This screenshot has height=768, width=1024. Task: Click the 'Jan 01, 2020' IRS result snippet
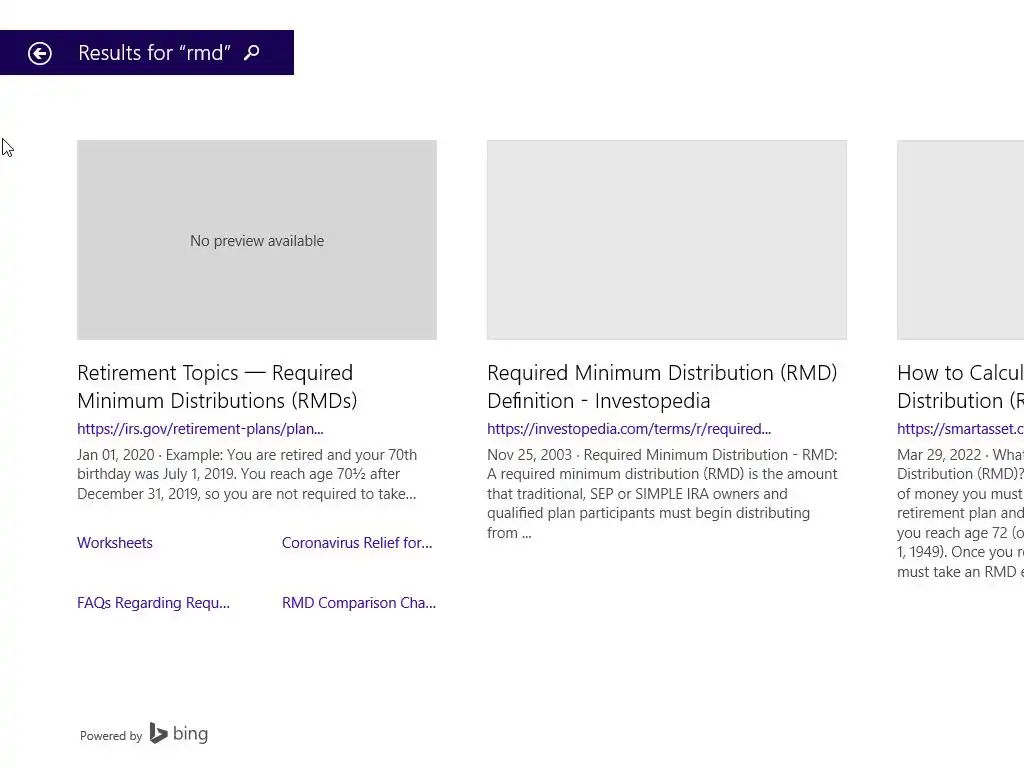point(247,474)
